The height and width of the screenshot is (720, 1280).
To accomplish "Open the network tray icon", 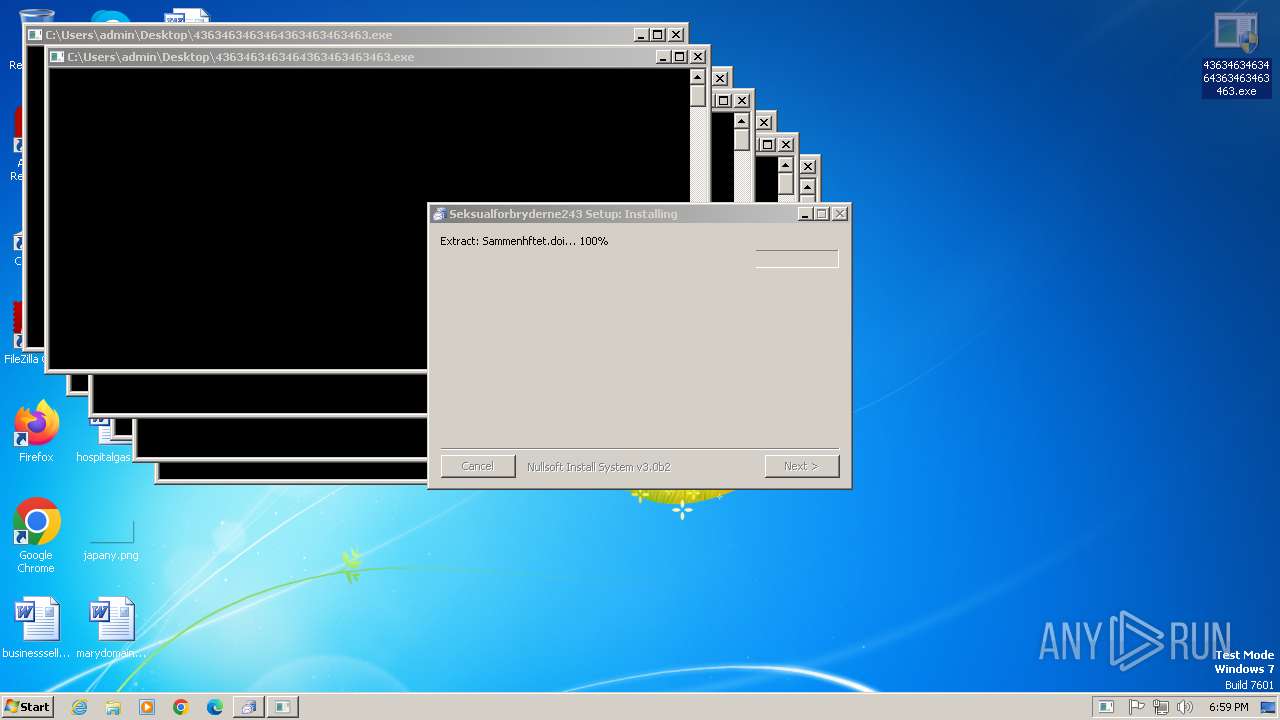I will (1161, 707).
